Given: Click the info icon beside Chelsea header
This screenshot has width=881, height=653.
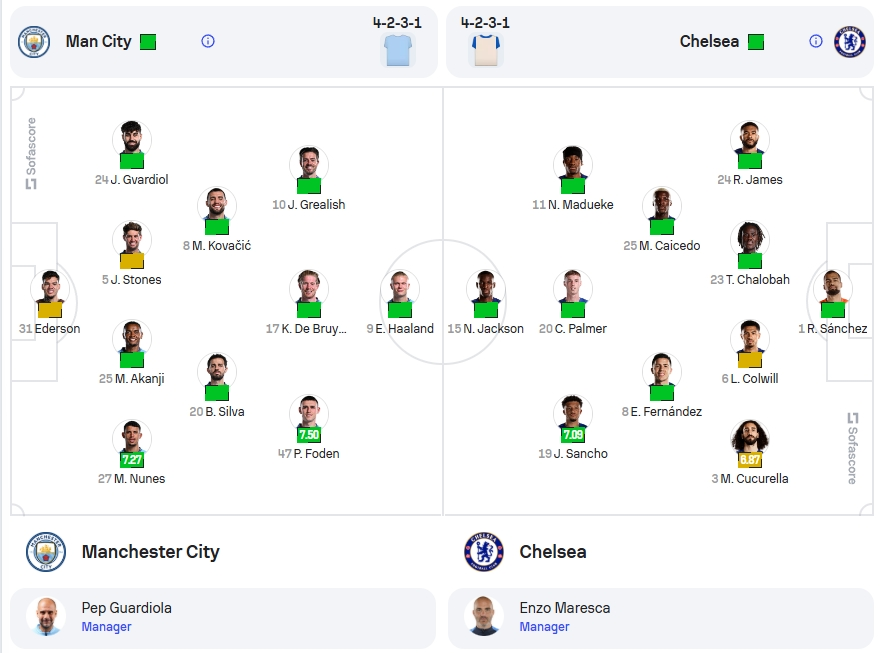Looking at the screenshot, I should tap(816, 41).
